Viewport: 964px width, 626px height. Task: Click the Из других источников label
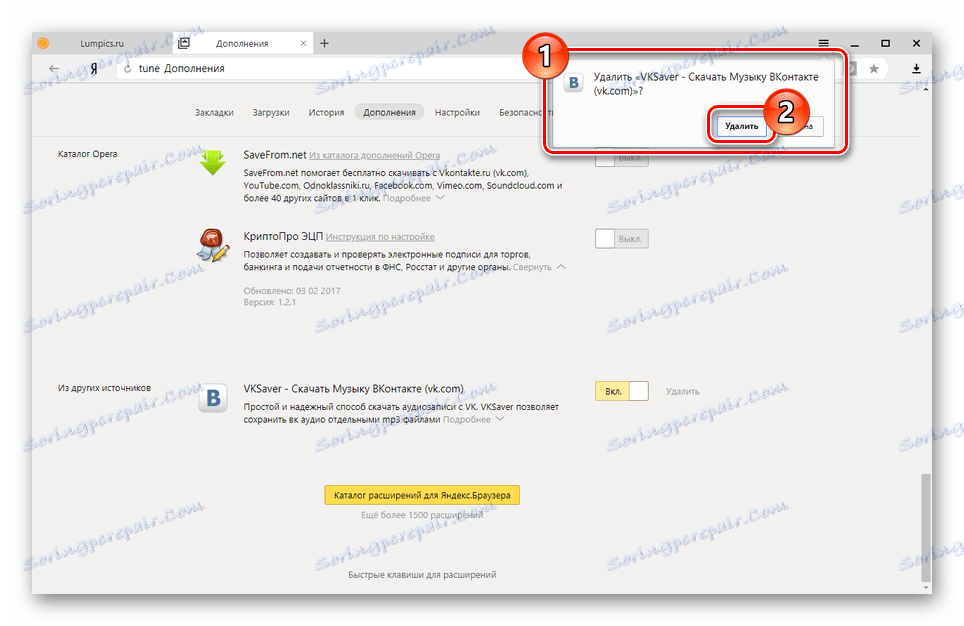point(104,388)
